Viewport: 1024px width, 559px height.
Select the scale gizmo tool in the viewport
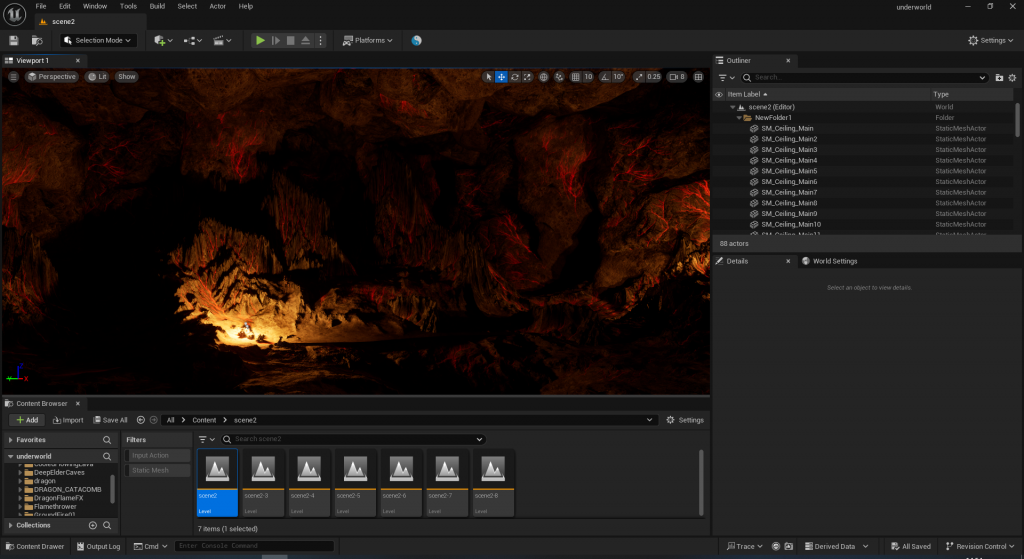click(528, 77)
